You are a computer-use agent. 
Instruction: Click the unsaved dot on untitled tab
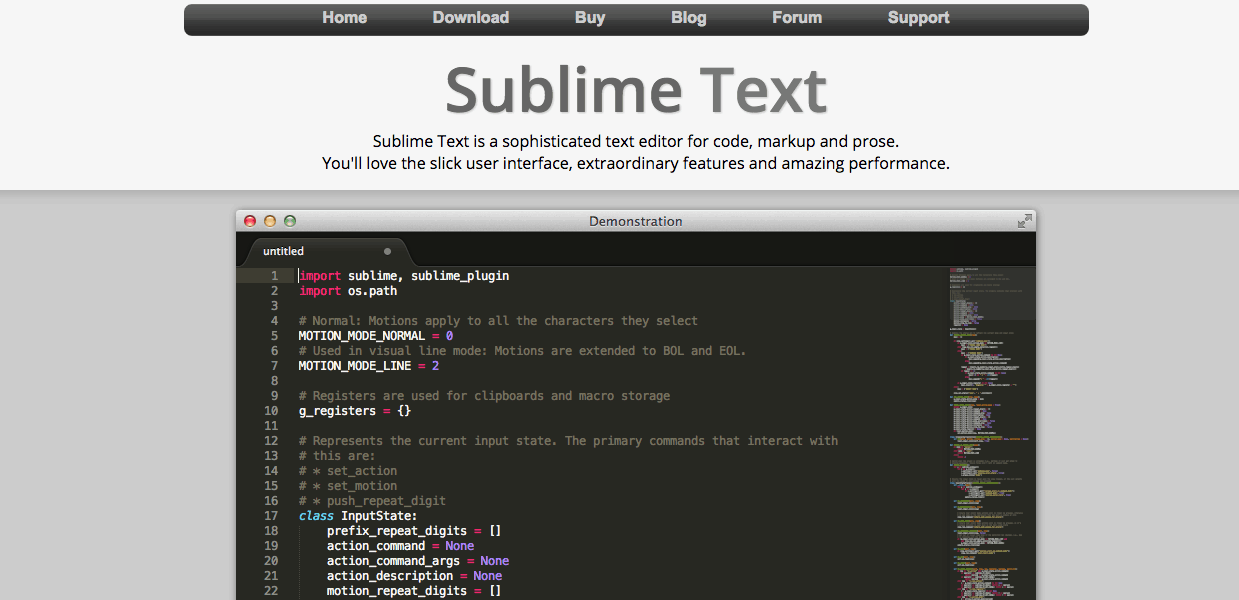tap(387, 251)
